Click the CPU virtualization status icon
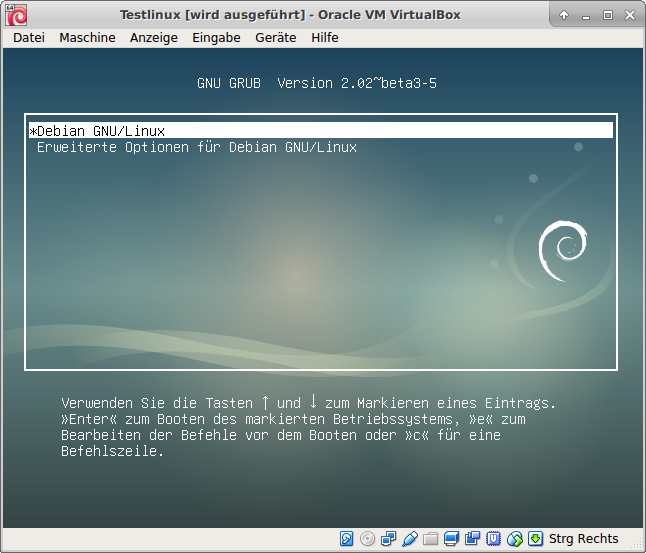The image size is (646, 553). (494, 539)
